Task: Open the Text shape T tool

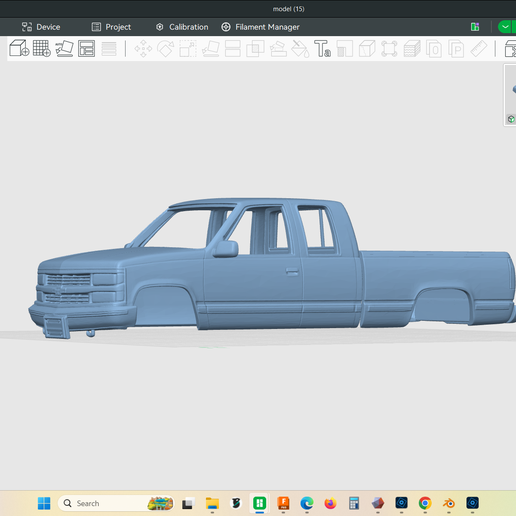Action: point(322,49)
